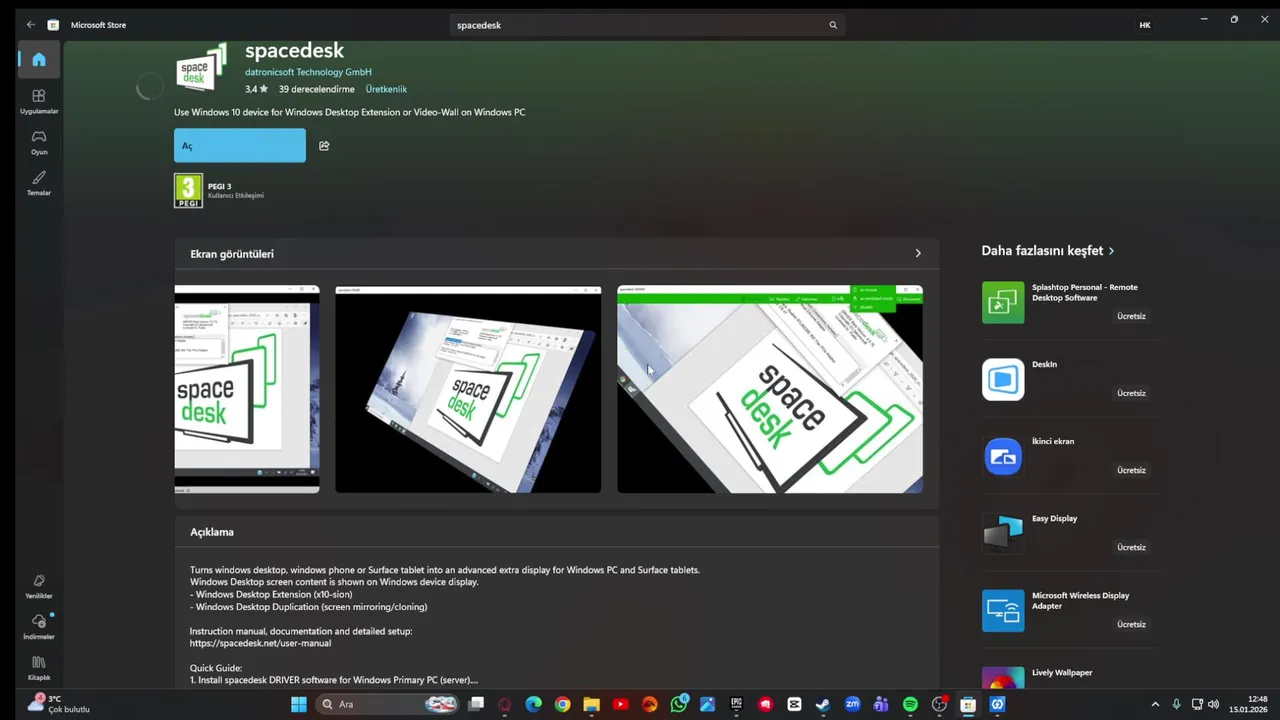1280x720 pixels.
Task: Open İndirmeler (Downloads) in the sidebar
Action: (x=39, y=627)
